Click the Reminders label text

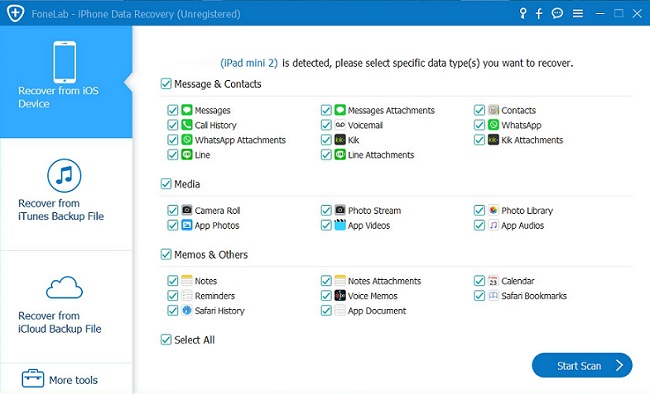point(215,296)
